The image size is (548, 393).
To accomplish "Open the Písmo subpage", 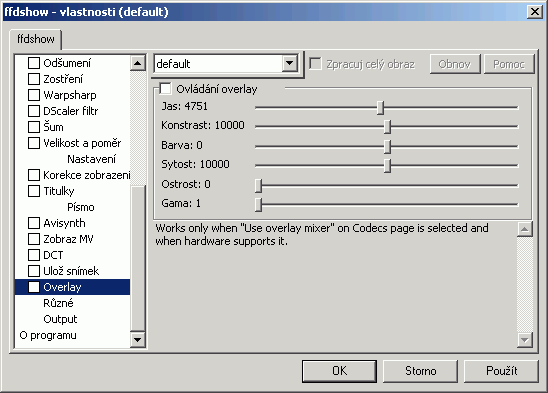I will 81,207.
